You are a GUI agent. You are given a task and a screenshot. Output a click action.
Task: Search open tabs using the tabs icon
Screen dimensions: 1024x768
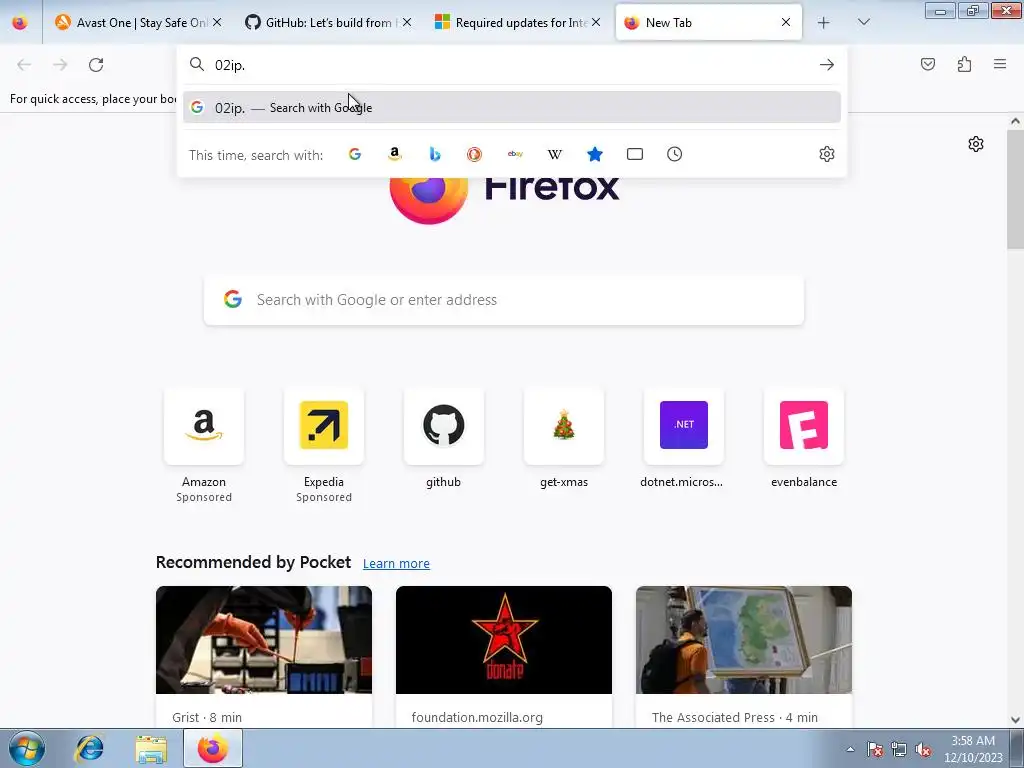click(x=635, y=154)
